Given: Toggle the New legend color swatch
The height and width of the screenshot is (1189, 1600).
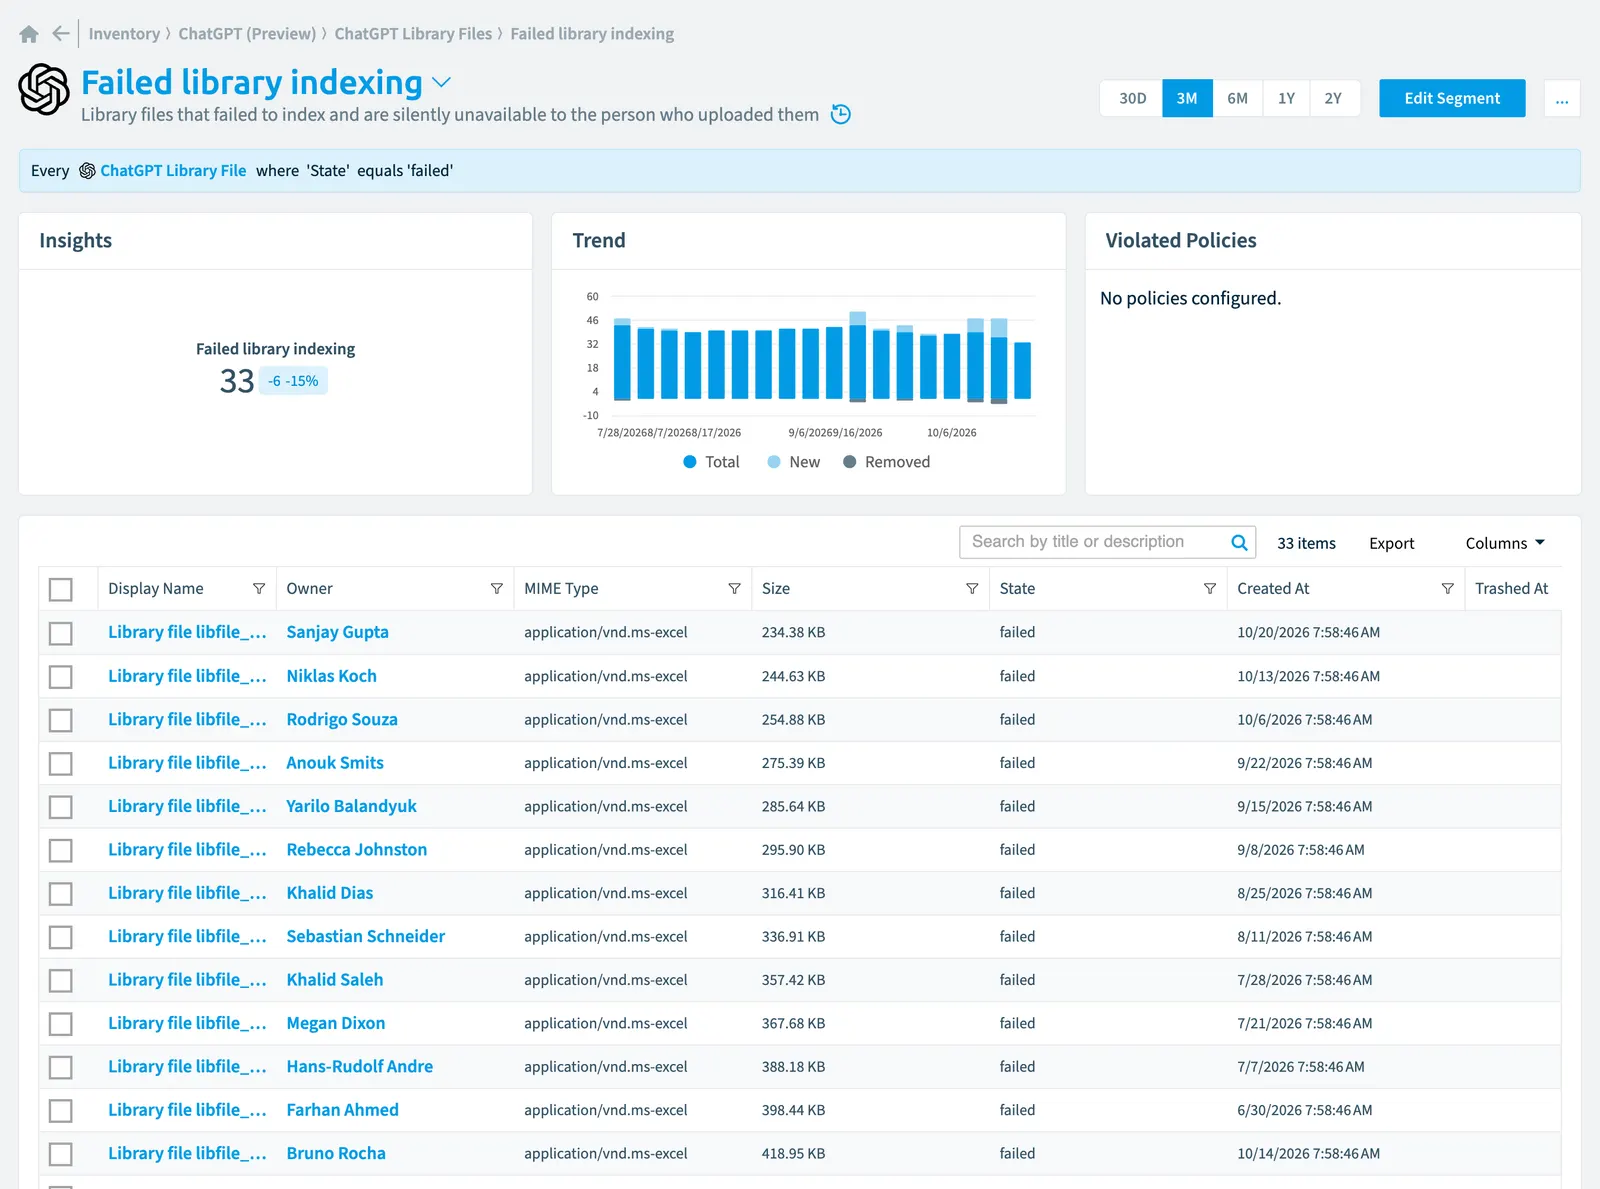Looking at the screenshot, I should click(x=774, y=462).
